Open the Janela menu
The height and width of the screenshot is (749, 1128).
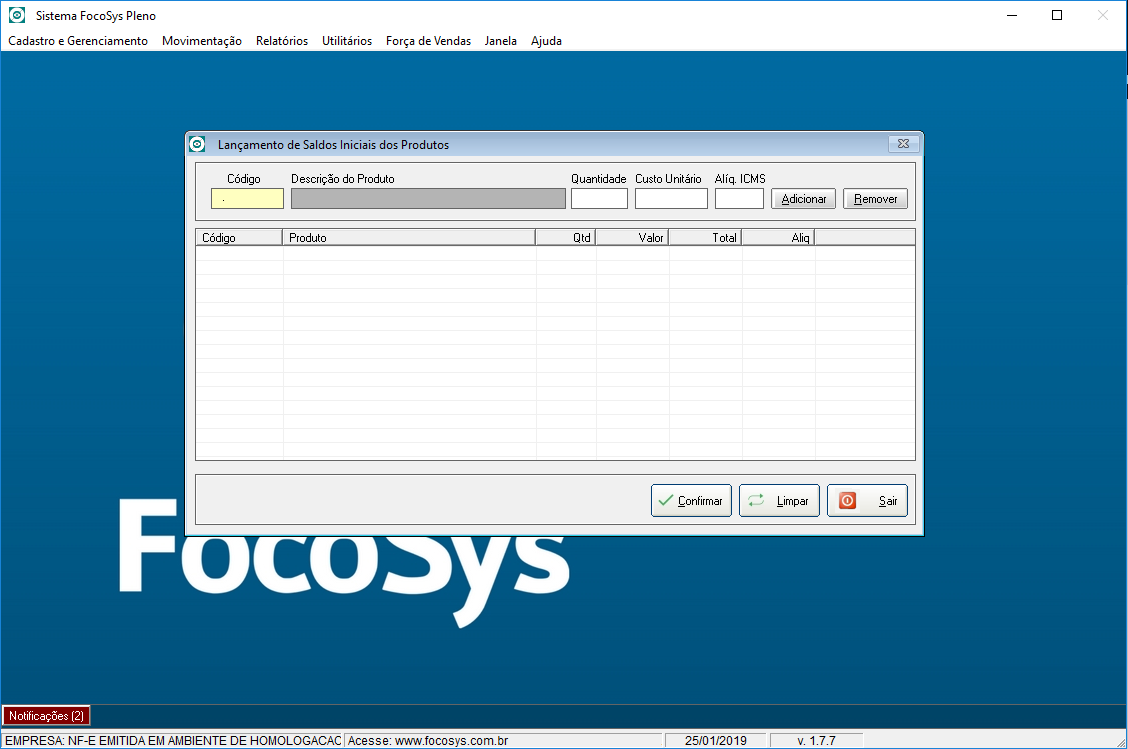pyautogui.click(x=501, y=41)
